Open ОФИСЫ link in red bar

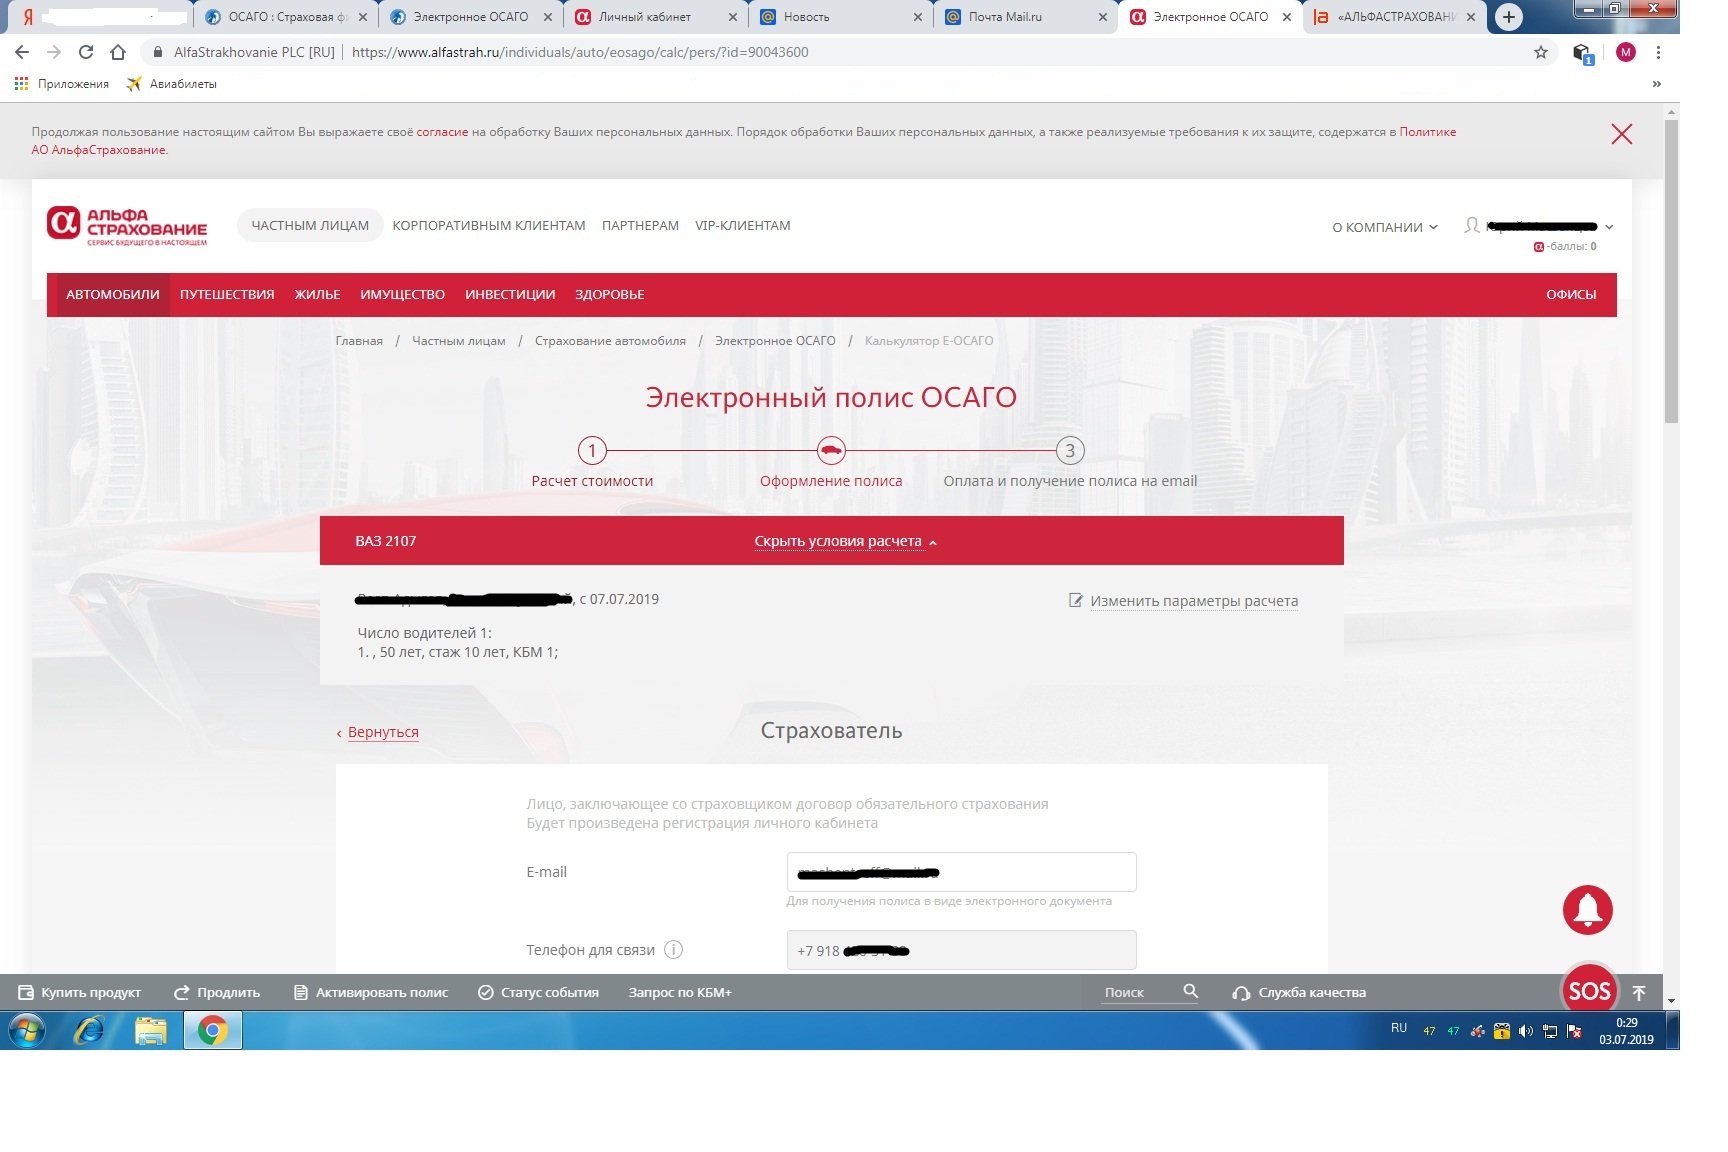click(1571, 295)
